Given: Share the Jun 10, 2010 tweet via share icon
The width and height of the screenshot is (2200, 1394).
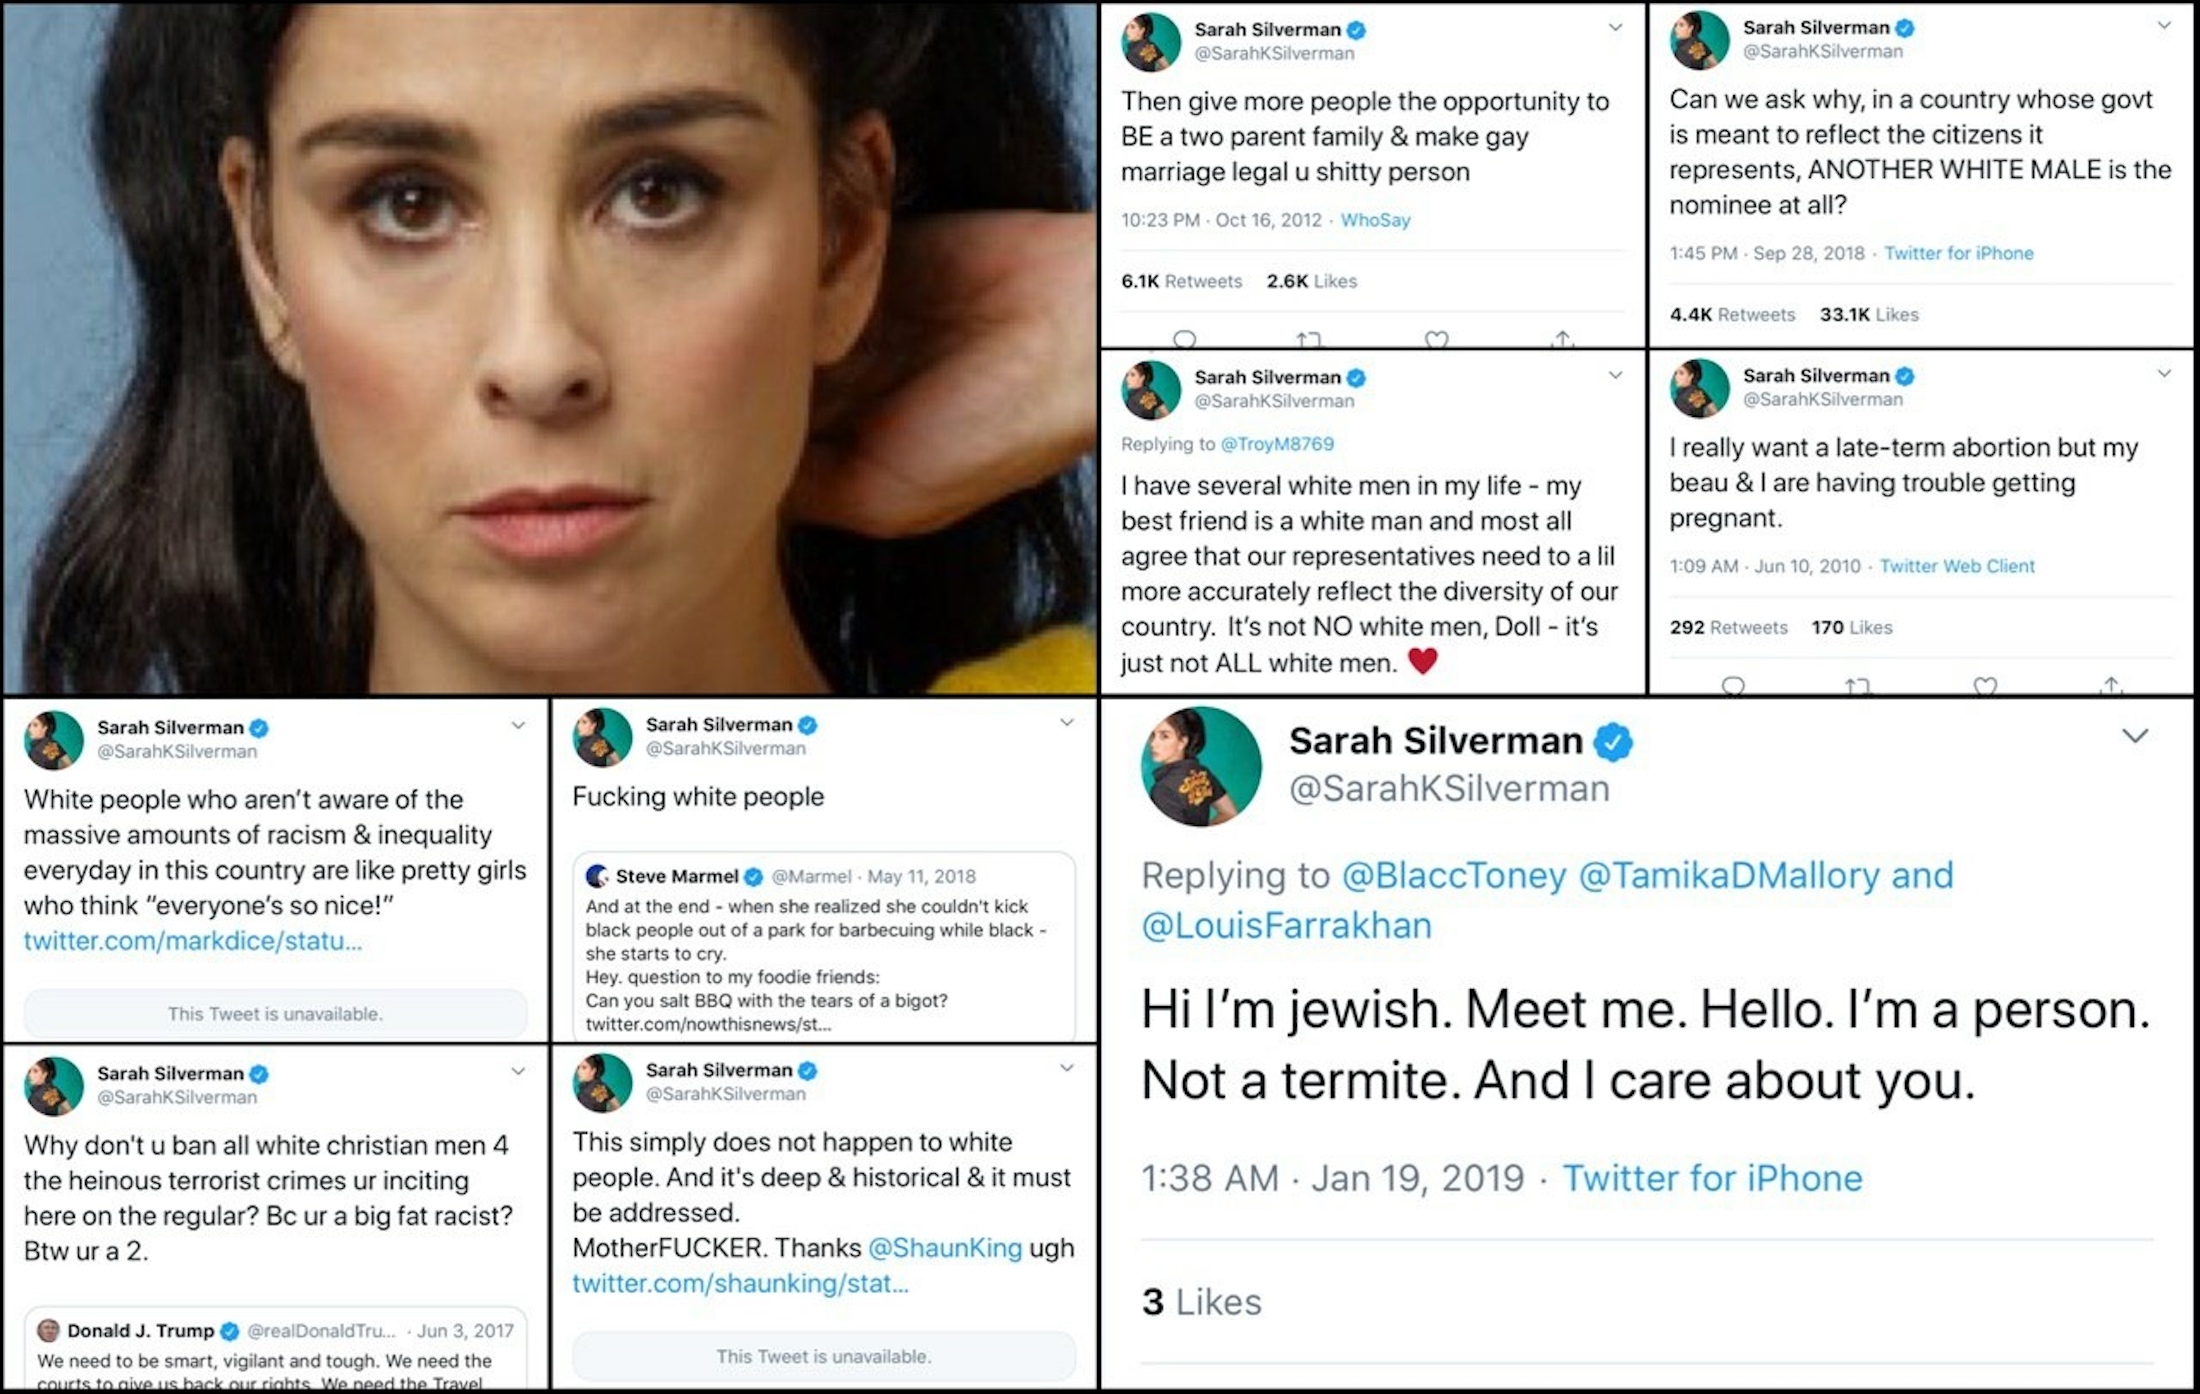Looking at the screenshot, I should tap(2111, 685).
